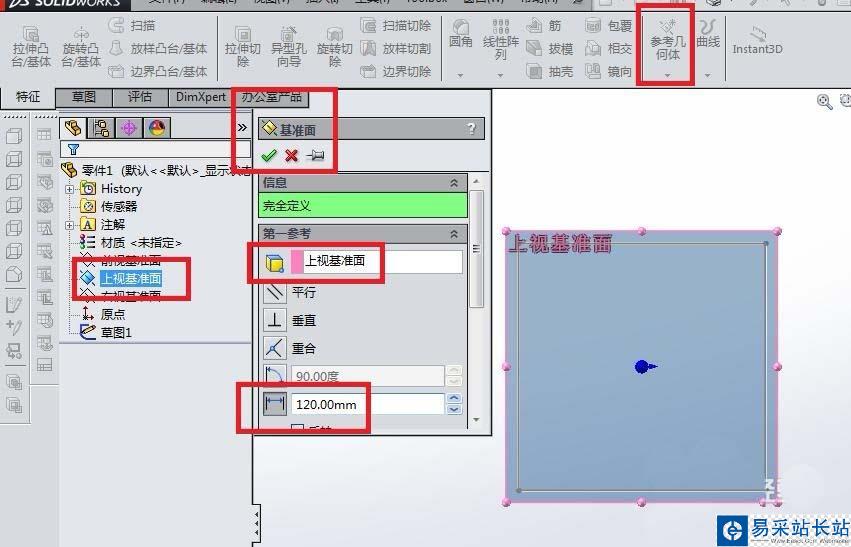
Task: Toggle the 重合 coincident constraint button
Action: tap(275, 348)
